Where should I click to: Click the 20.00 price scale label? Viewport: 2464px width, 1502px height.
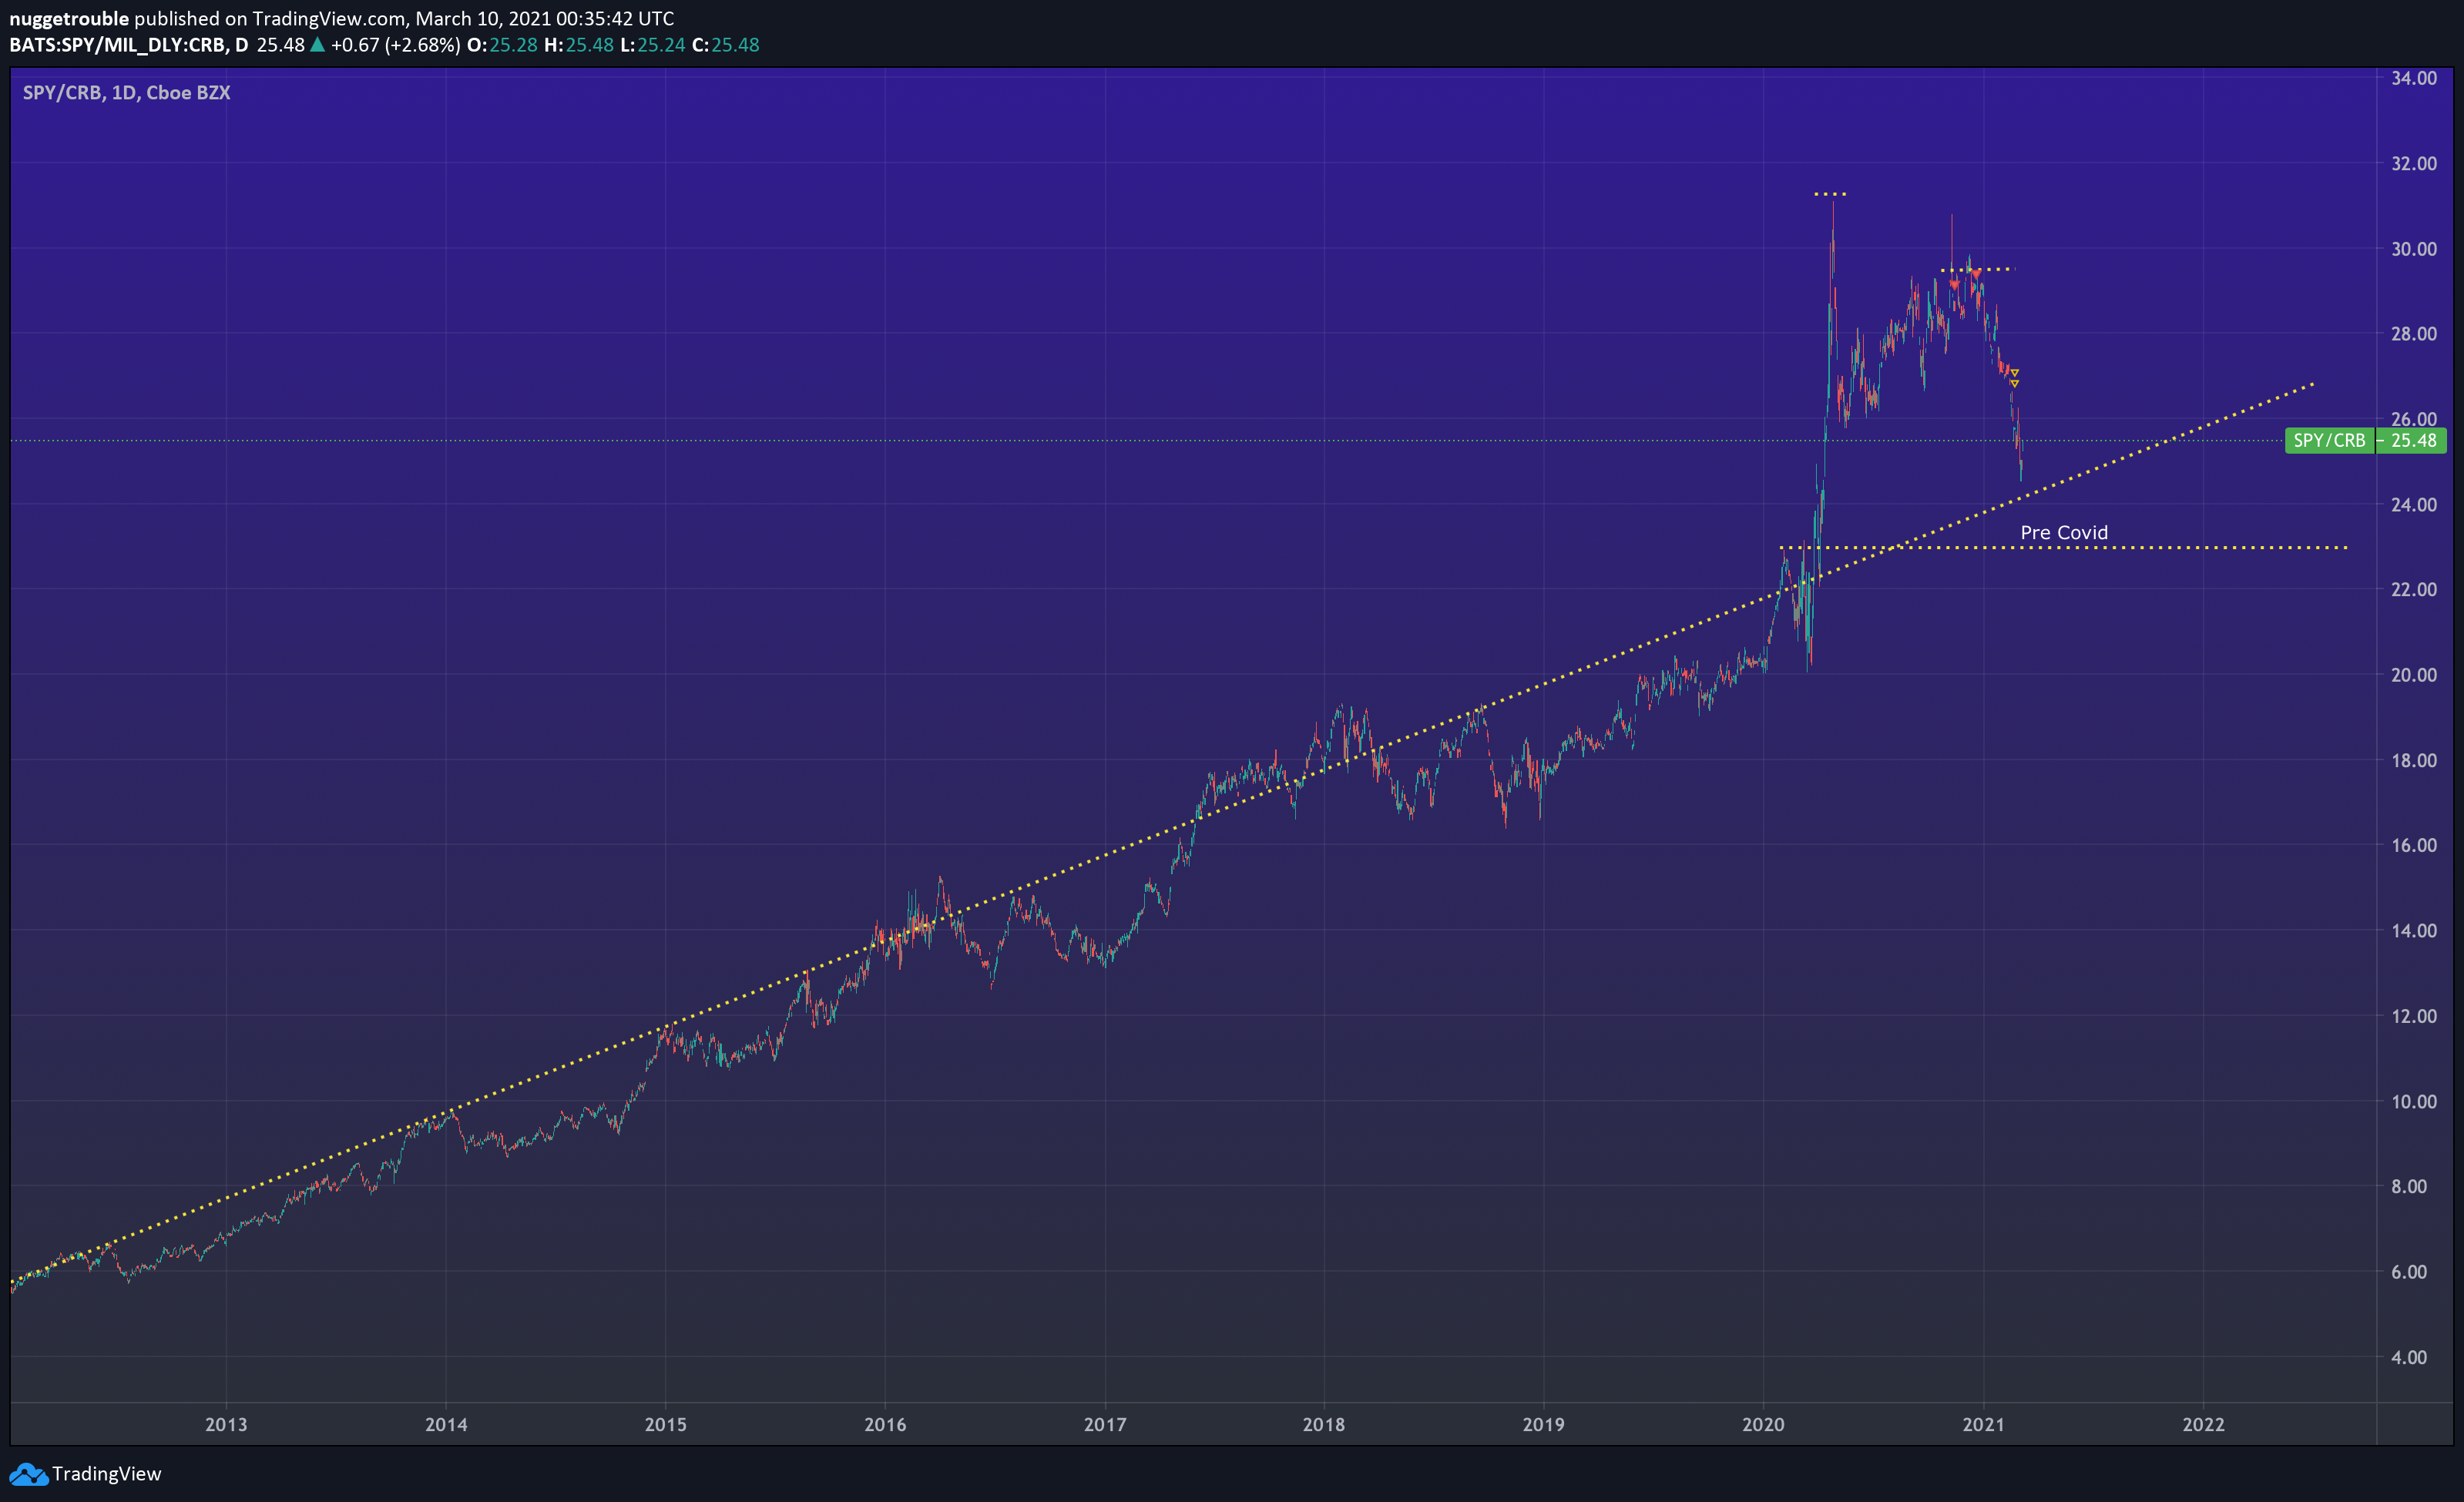click(x=2414, y=675)
